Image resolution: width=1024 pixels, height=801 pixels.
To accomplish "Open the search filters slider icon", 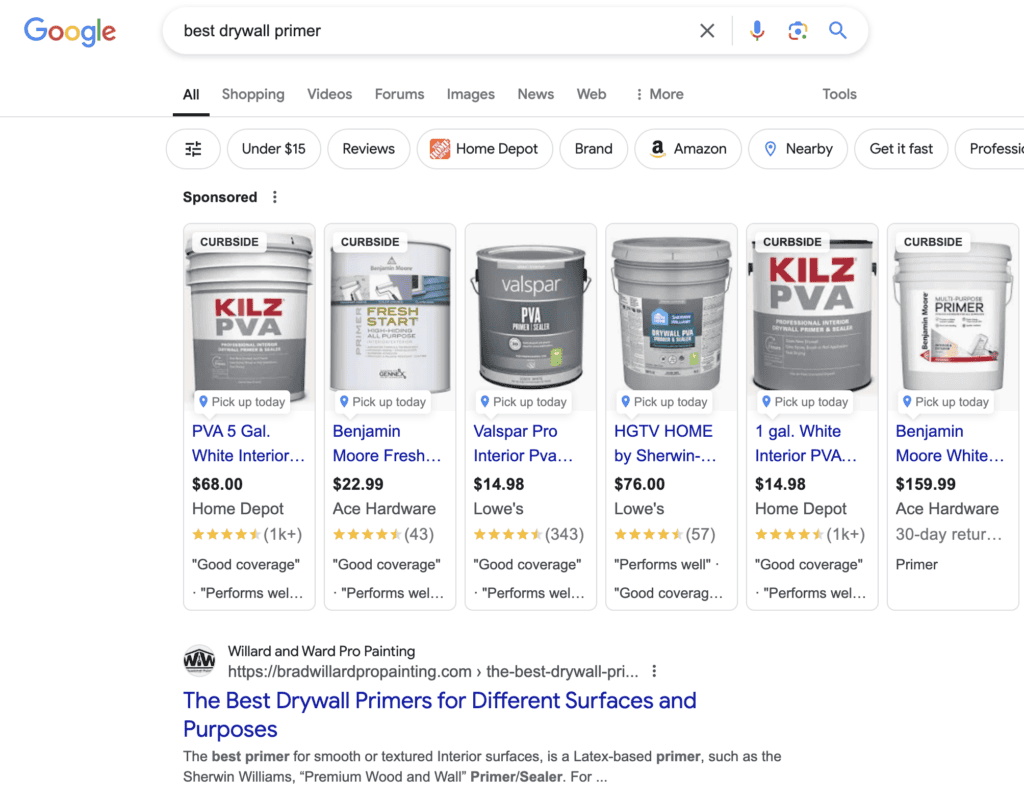I will click(x=193, y=149).
